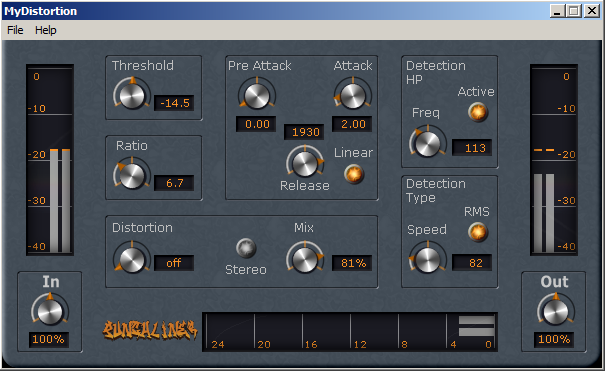Click the Threshold knob

132,95
